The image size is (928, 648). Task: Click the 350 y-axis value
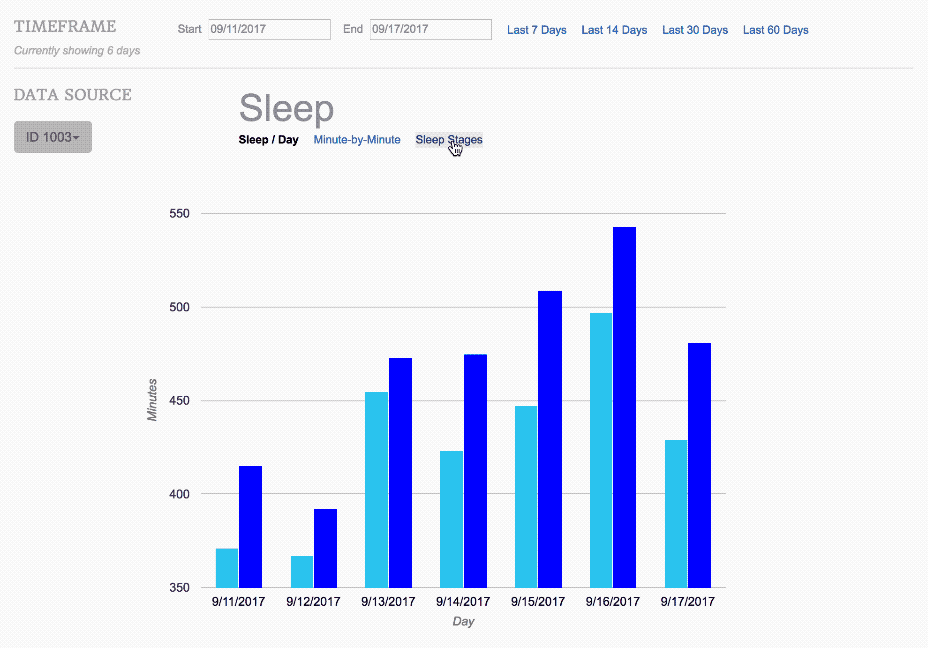[179, 588]
